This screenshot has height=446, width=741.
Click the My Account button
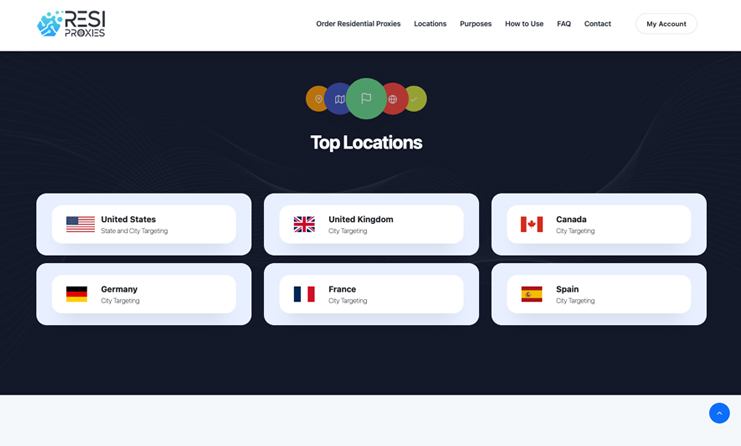[x=666, y=24]
